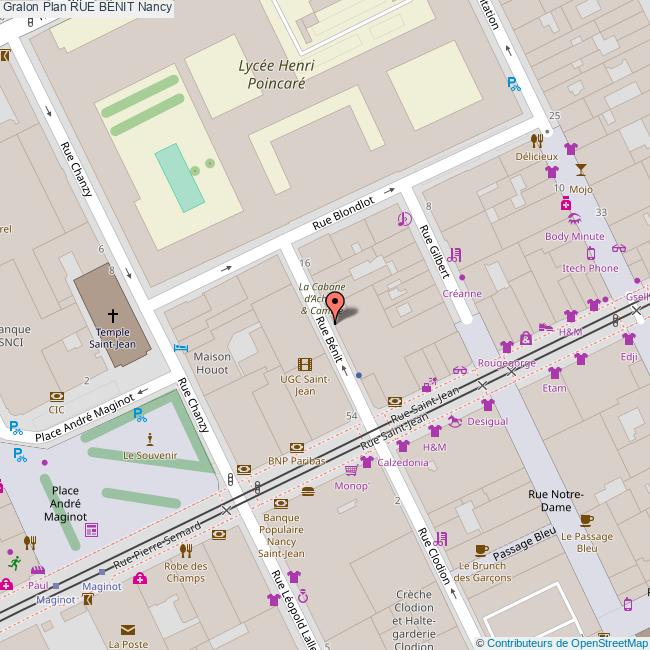Open the La Poste mail envelope icon

[127, 630]
